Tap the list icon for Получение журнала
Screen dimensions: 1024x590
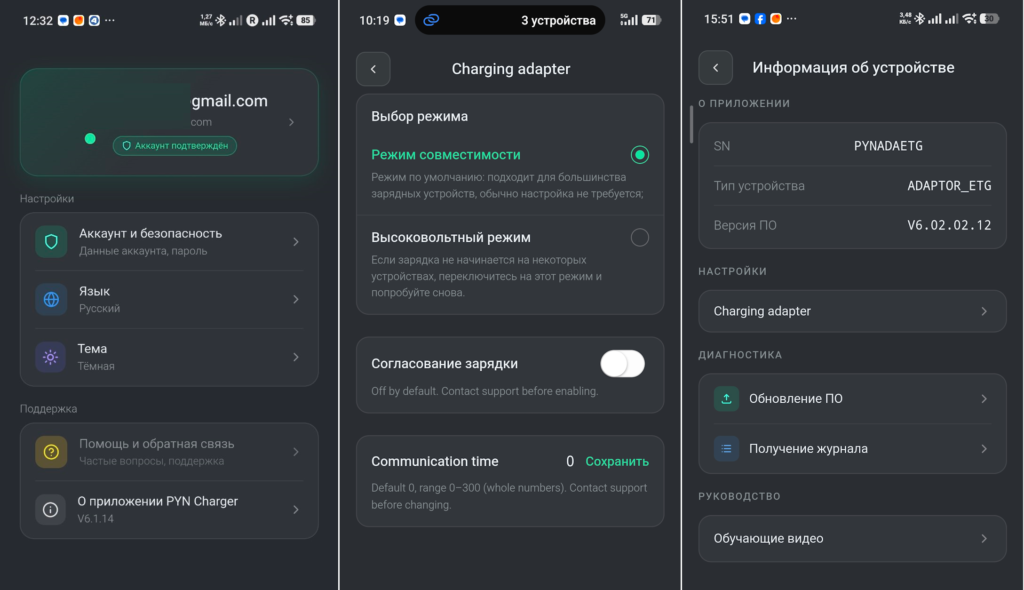pyautogui.click(x=726, y=449)
